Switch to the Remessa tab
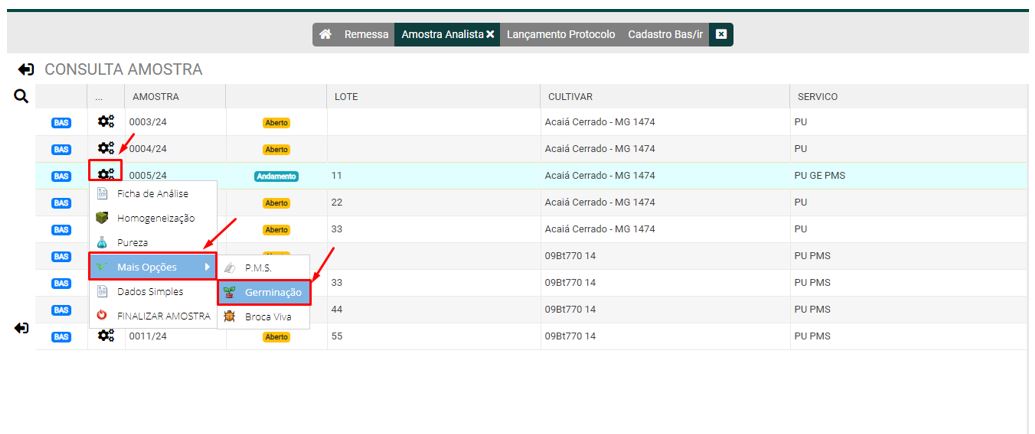The height and width of the screenshot is (434, 1035). tap(366, 35)
